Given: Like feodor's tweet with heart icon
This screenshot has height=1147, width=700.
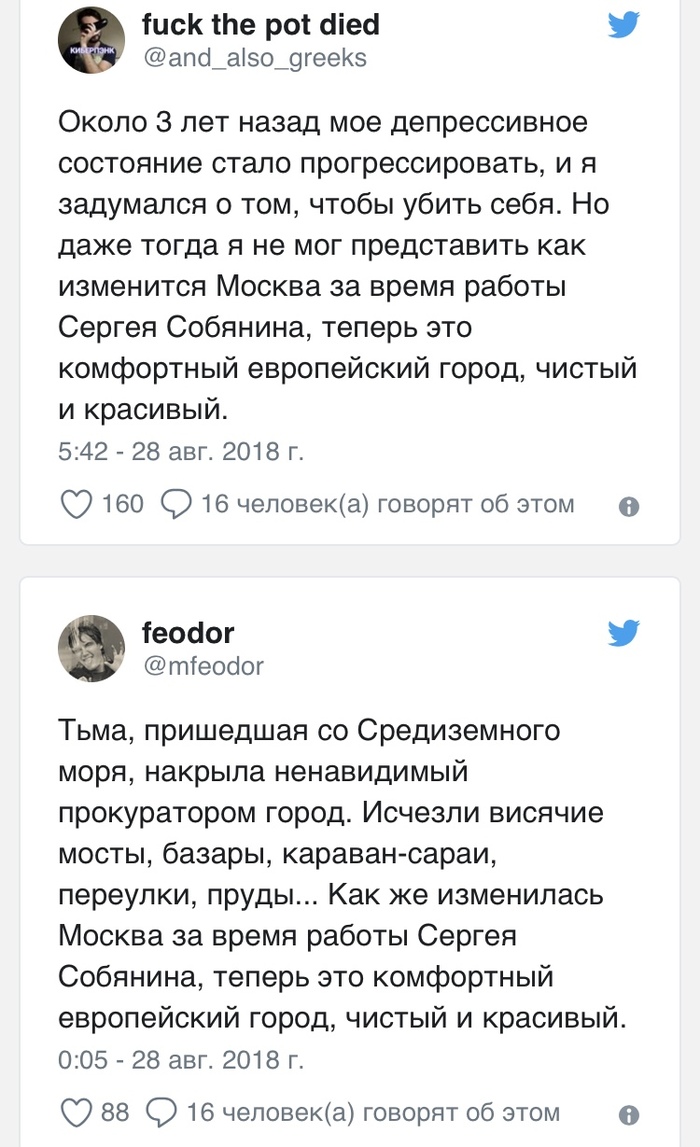Looking at the screenshot, I should pyautogui.click(x=77, y=1112).
